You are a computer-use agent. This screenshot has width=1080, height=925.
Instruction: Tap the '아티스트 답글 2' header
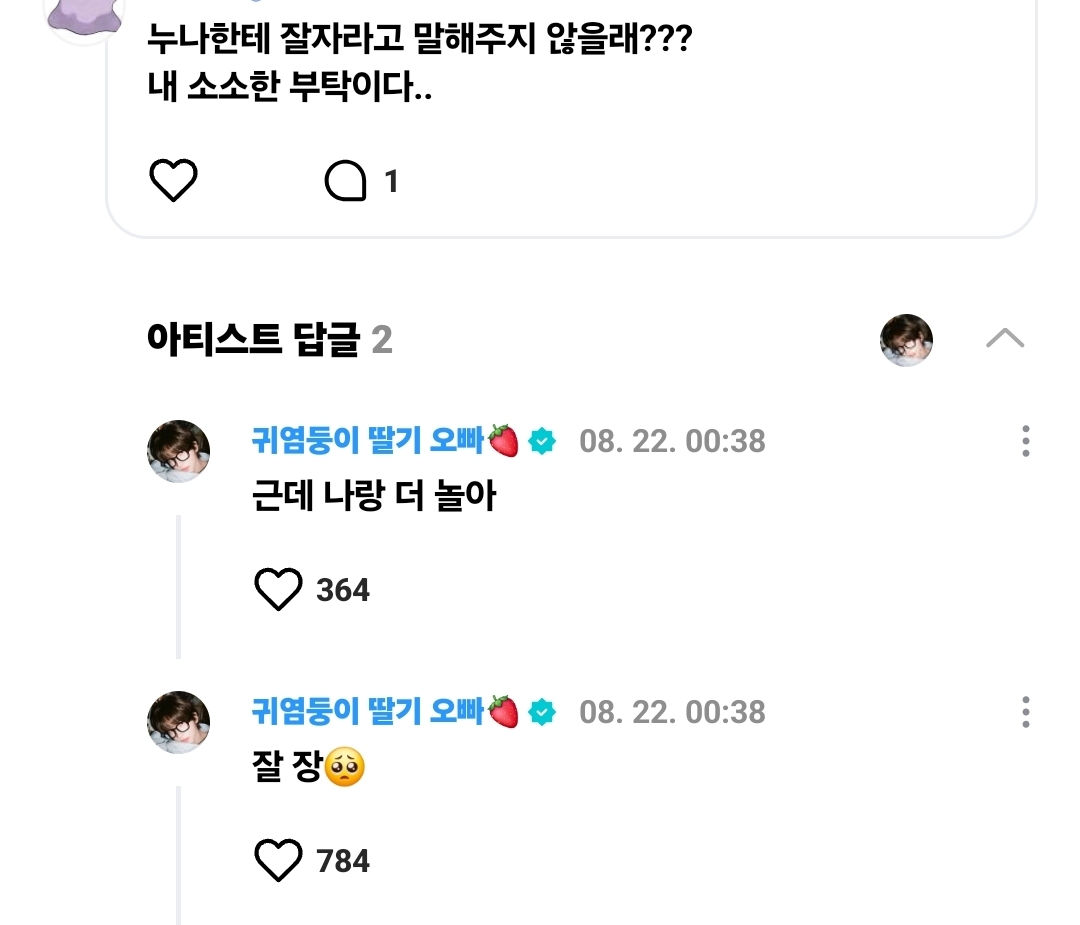pos(269,340)
